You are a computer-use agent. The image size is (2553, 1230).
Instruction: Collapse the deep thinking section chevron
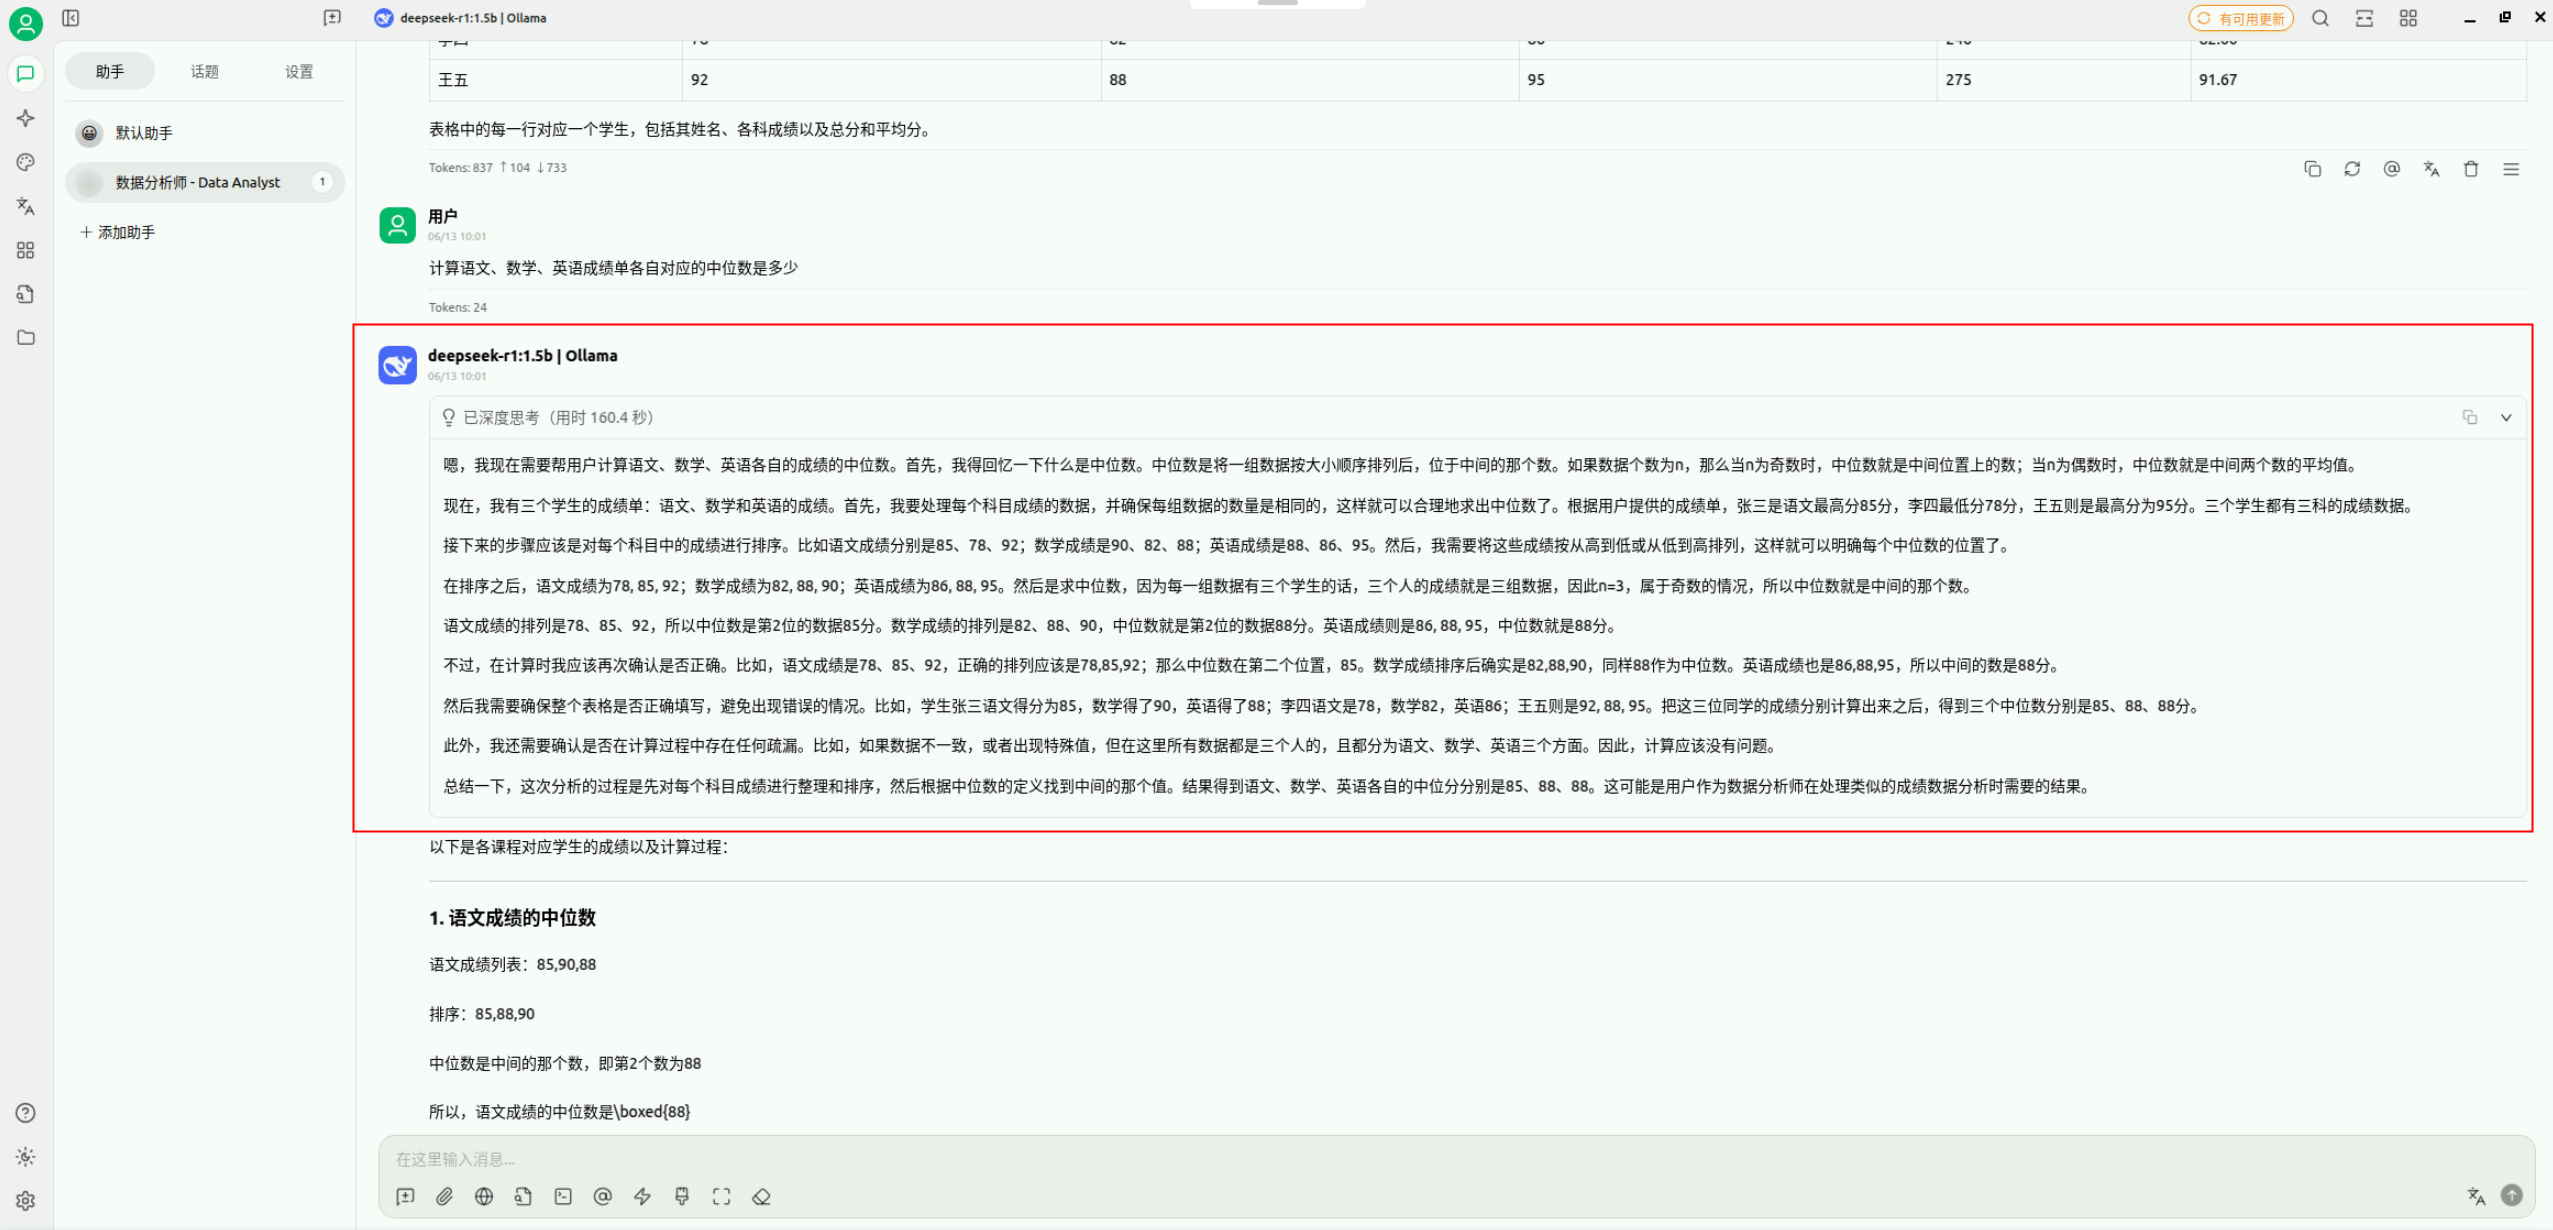2506,417
